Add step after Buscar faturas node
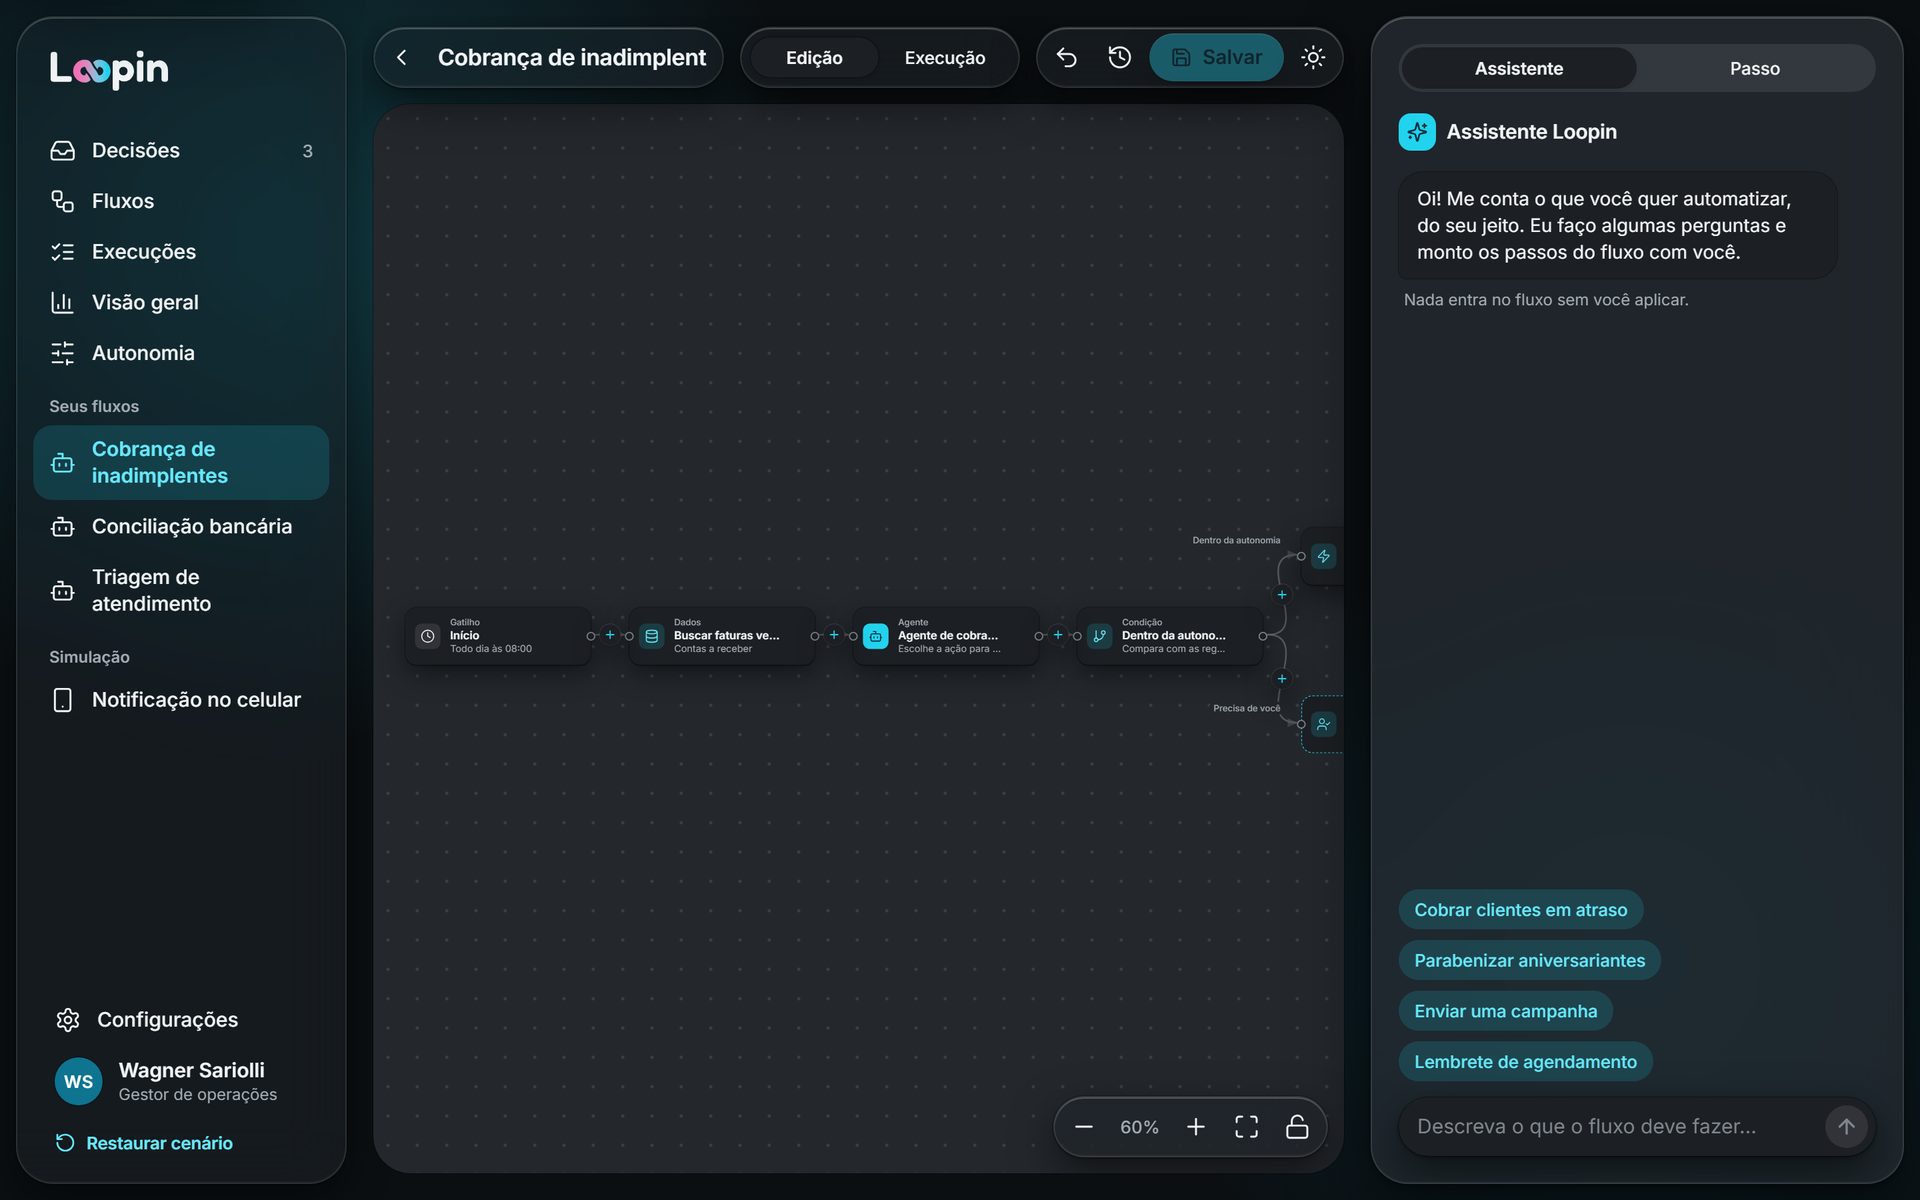 point(834,635)
